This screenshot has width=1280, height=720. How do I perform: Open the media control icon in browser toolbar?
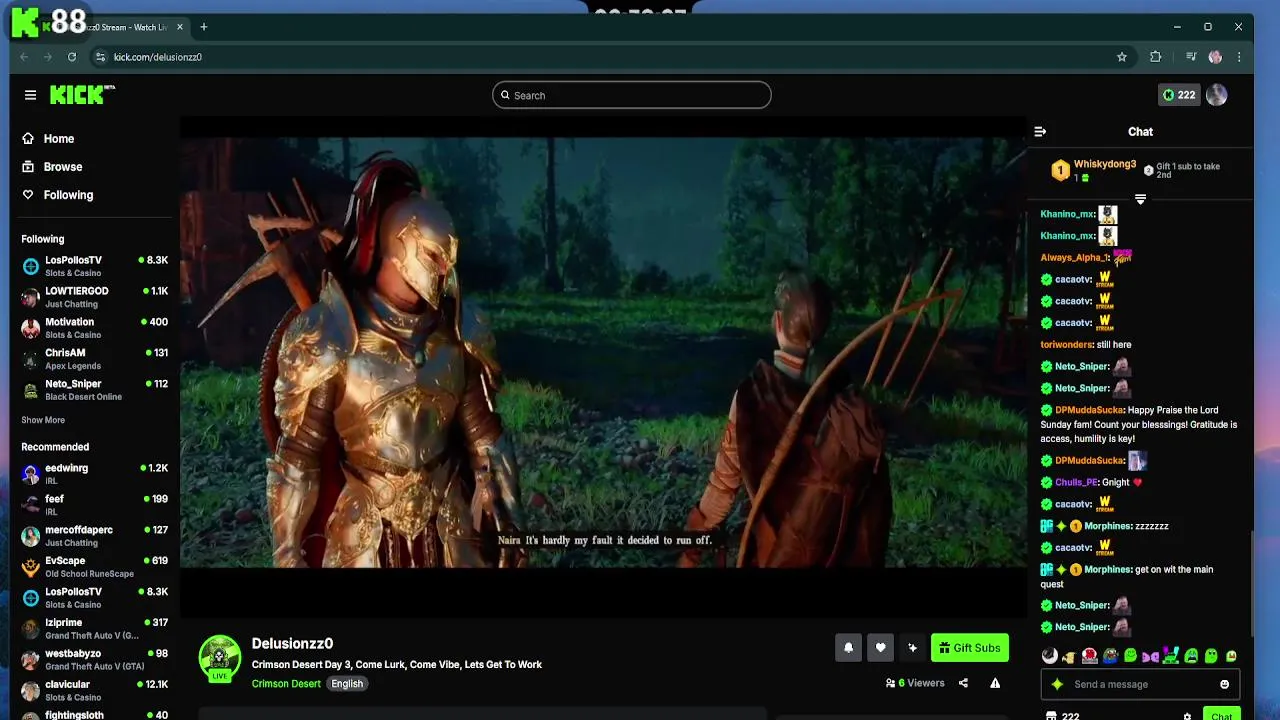pyautogui.click(x=1191, y=57)
